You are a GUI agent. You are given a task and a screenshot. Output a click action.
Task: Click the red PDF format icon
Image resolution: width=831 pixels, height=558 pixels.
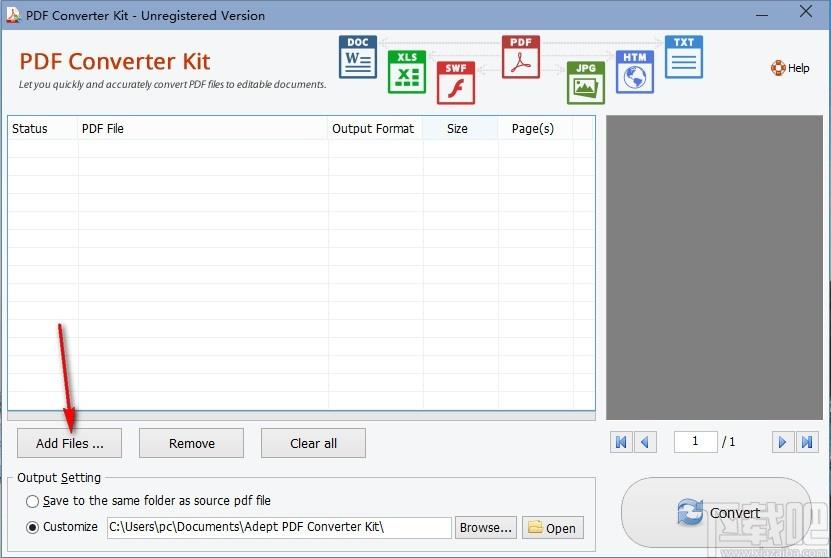(520, 57)
